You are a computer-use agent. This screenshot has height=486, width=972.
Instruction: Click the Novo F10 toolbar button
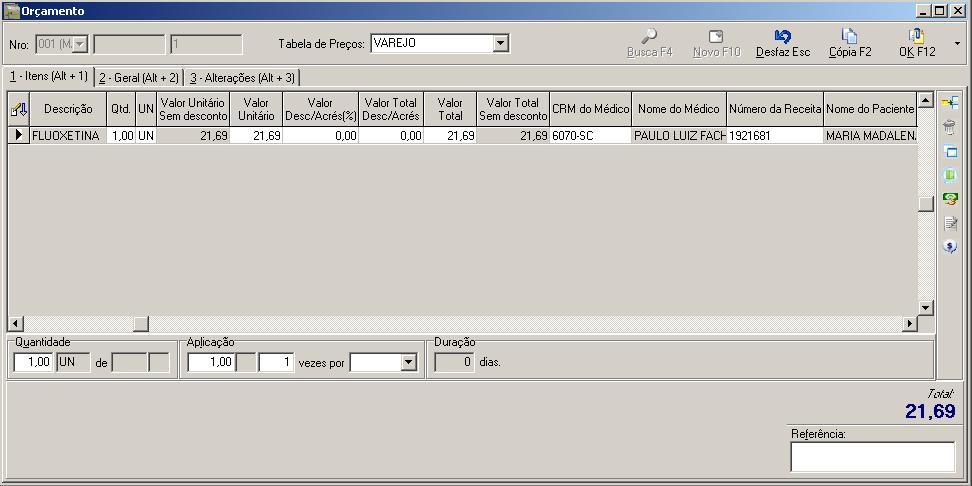point(716,43)
